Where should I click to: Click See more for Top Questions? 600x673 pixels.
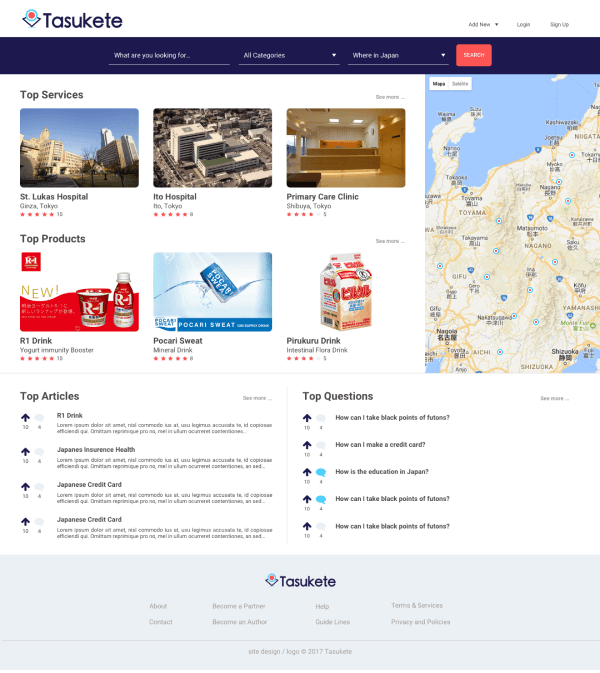tap(555, 398)
